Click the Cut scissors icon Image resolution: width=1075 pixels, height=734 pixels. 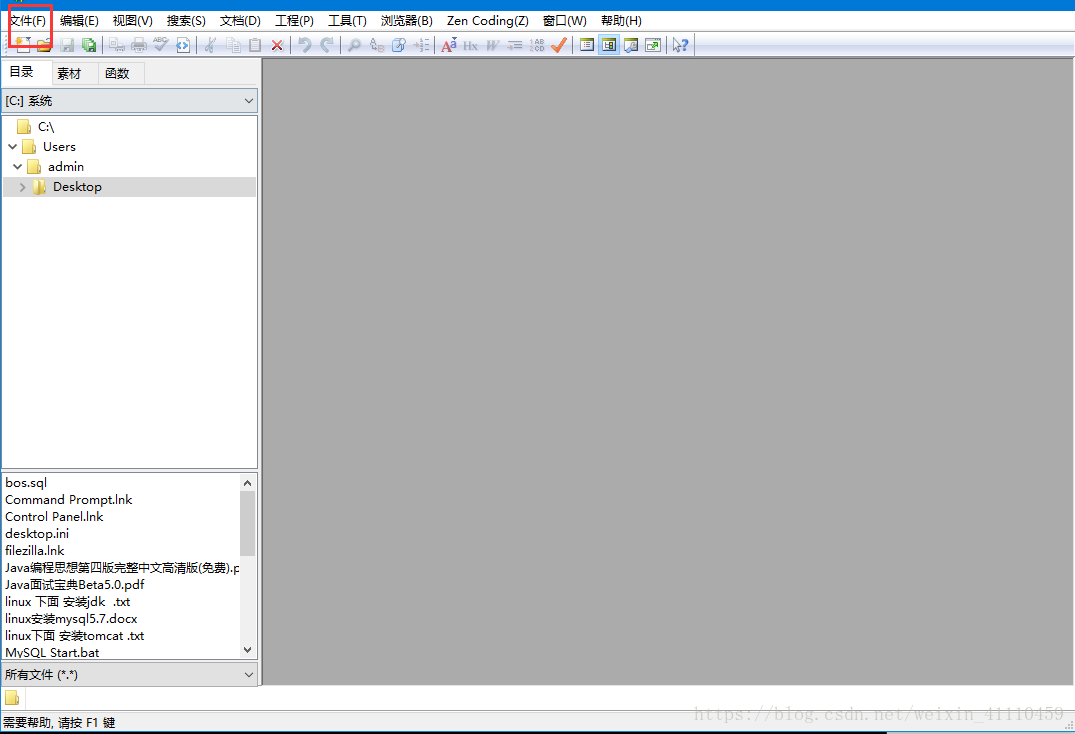[x=211, y=45]
